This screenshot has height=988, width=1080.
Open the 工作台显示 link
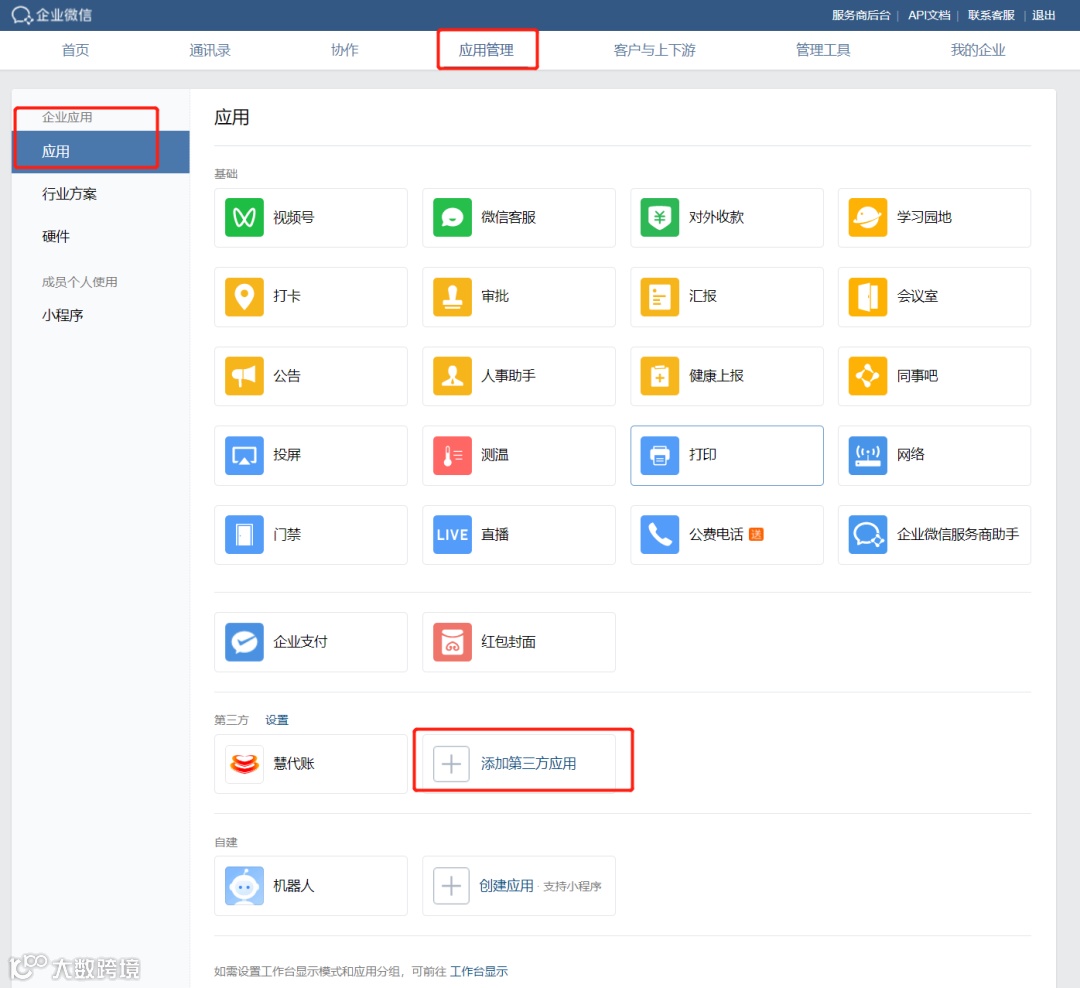[x=479, y=971]
